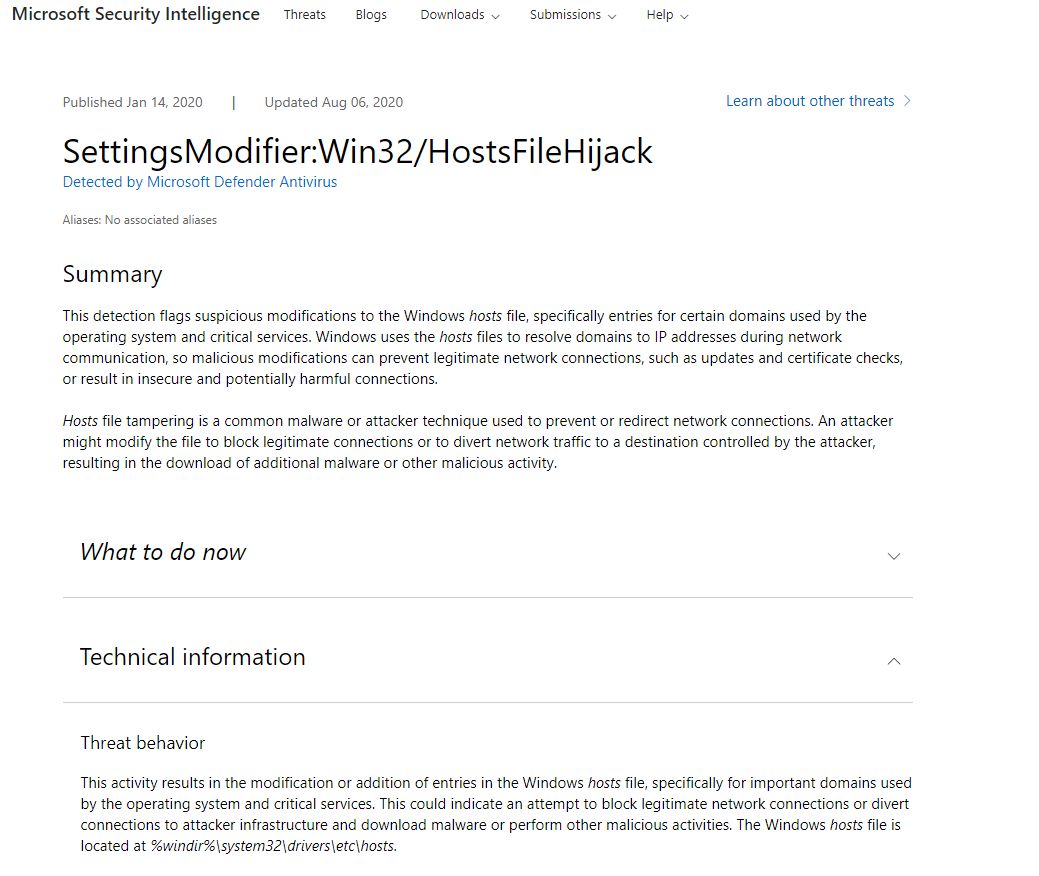Viewport: 1039px width, 876px height.
Task: Click the Summary section heading
Action: [112, 274]
